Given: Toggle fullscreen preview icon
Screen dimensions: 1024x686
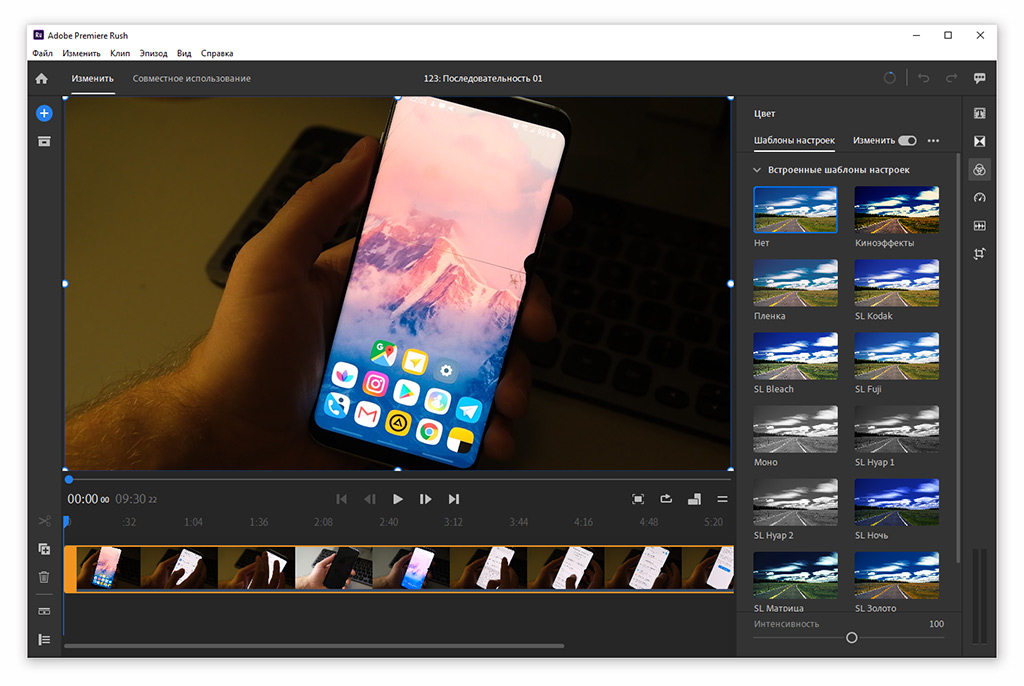Looking at the screenshot, I should pyautogui.click(x=638, y=499).
